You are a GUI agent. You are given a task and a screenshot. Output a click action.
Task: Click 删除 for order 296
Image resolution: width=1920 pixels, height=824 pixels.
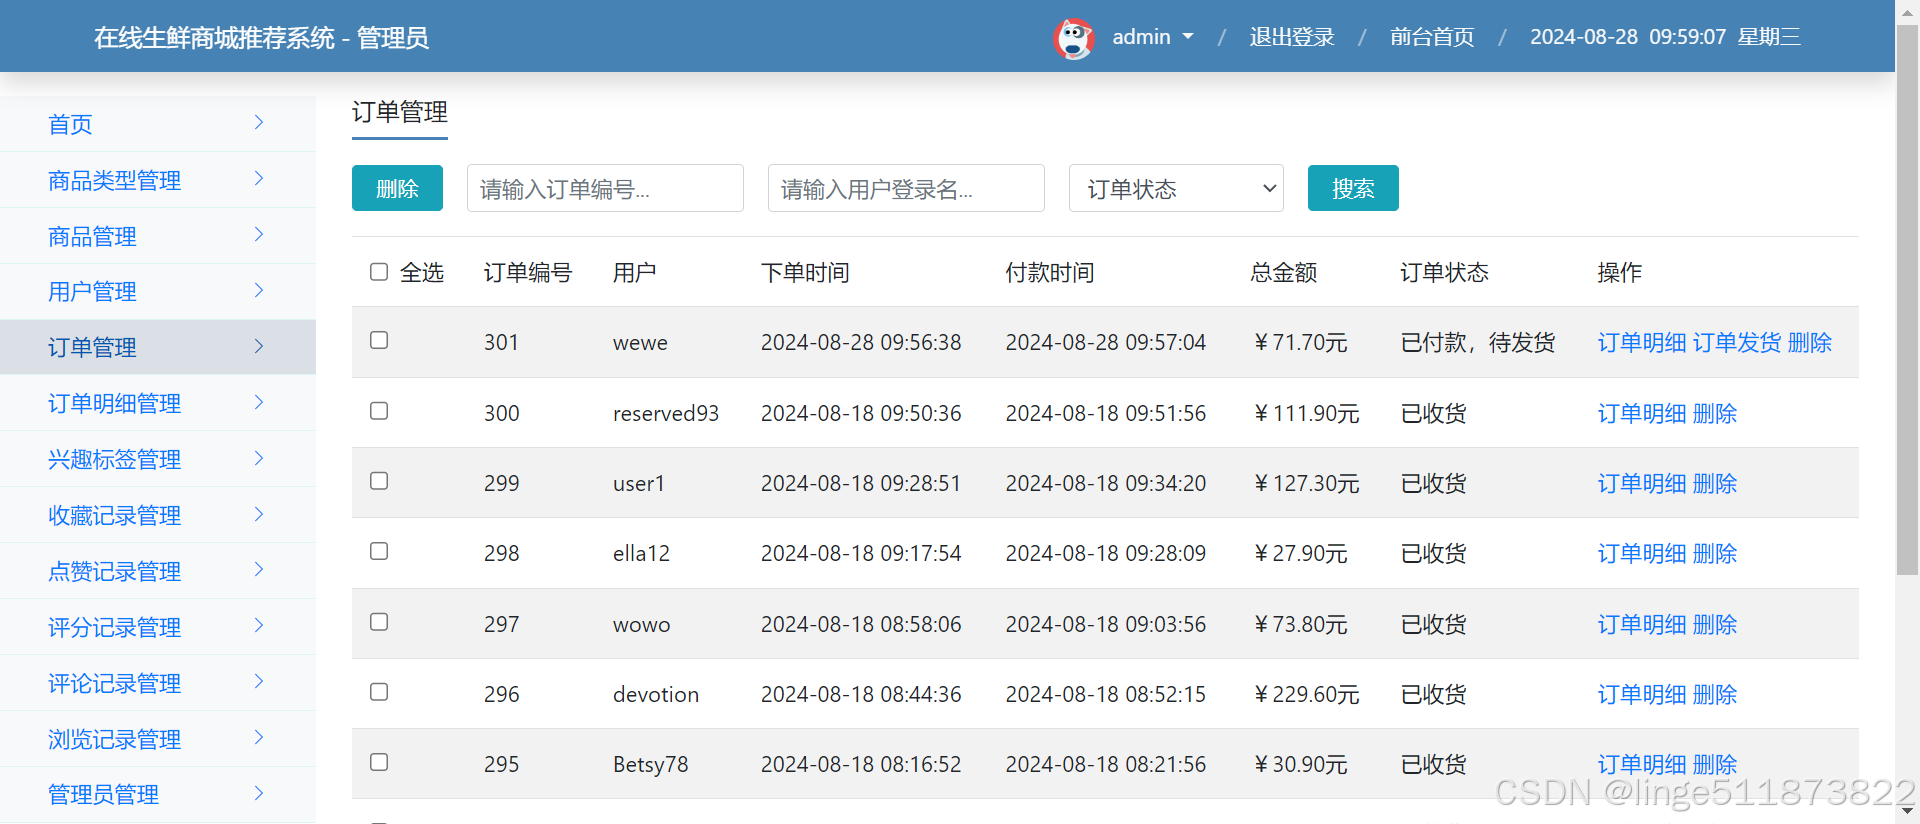(1715, 694)
